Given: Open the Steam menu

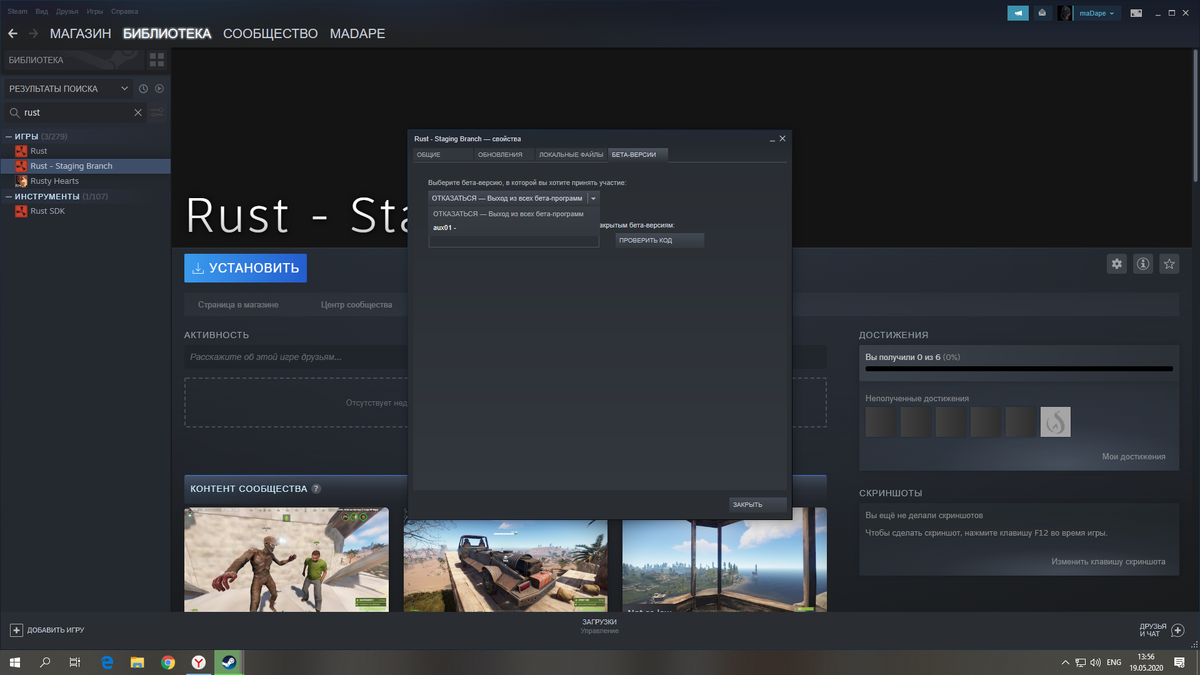Looking at the screenshot, I should [x=18, y=11].
